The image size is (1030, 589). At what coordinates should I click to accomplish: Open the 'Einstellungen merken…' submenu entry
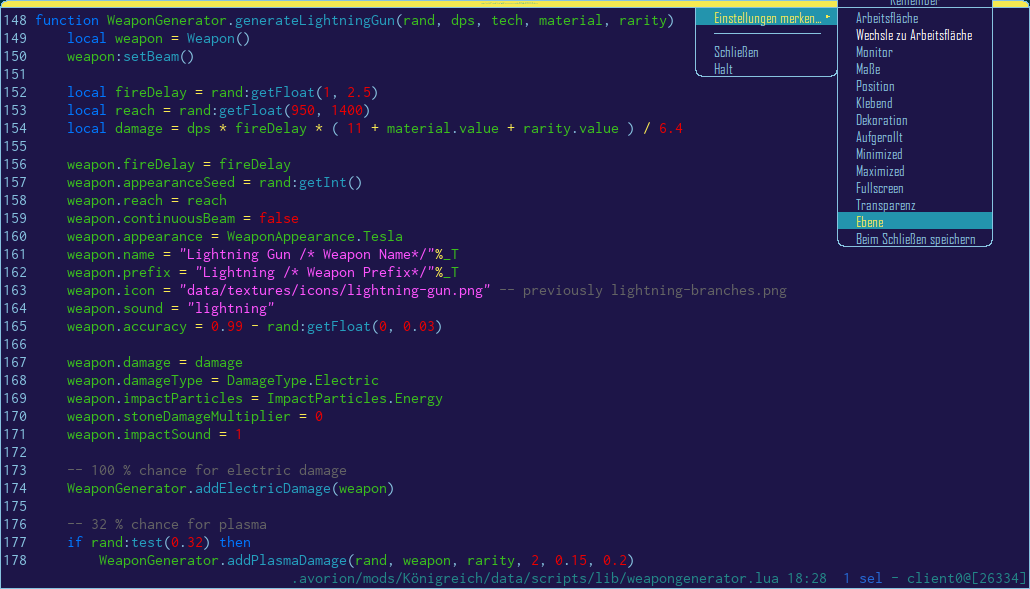[x=767, y=18]
